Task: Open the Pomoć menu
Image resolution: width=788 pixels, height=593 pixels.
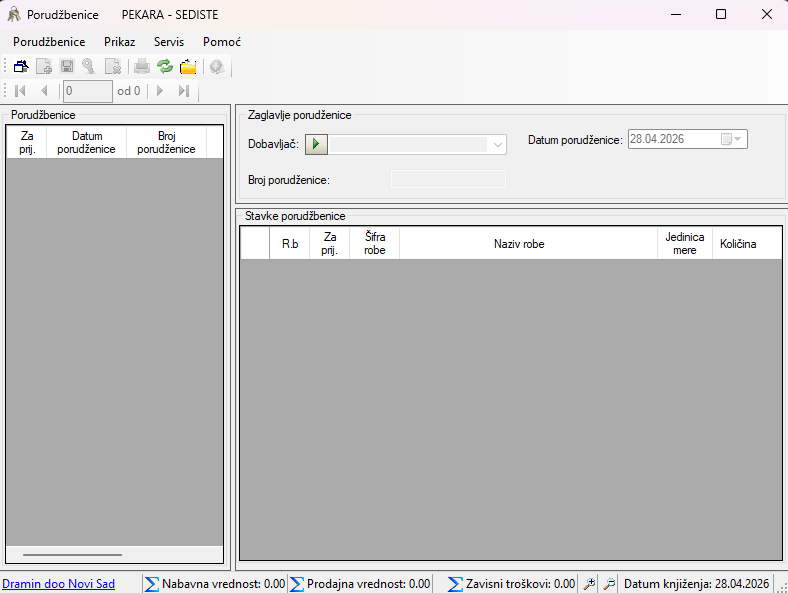Action: tap(222, 42)
